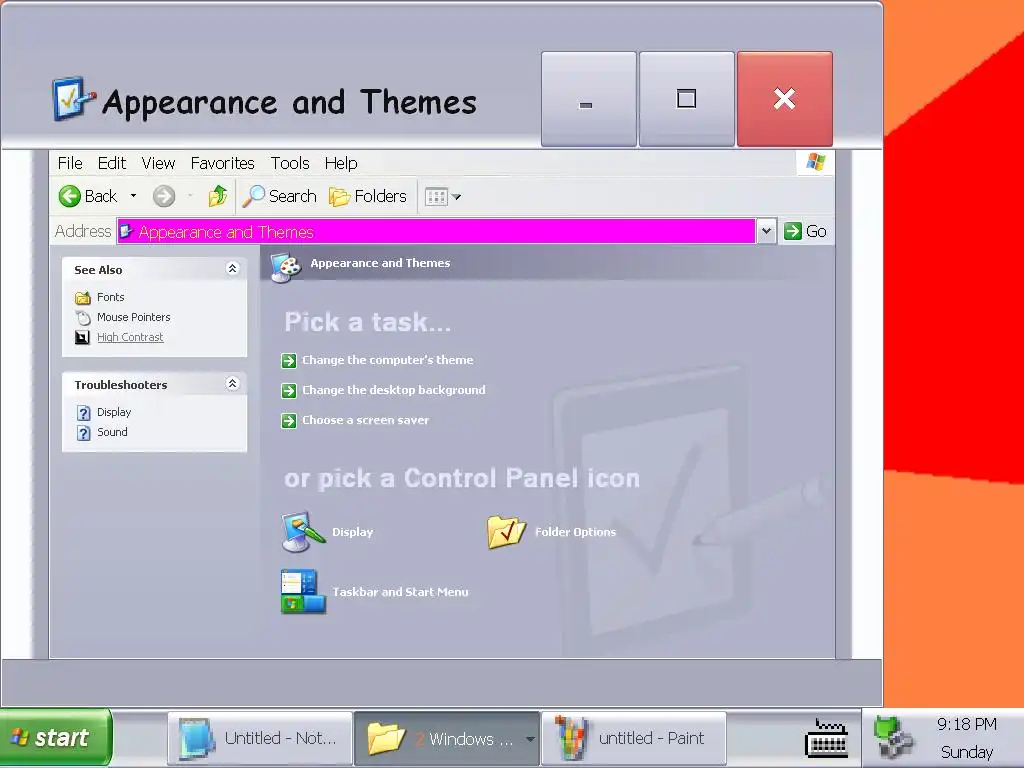Click the Fonts link
Screen dimensions: 1024x768
[110, 297]
